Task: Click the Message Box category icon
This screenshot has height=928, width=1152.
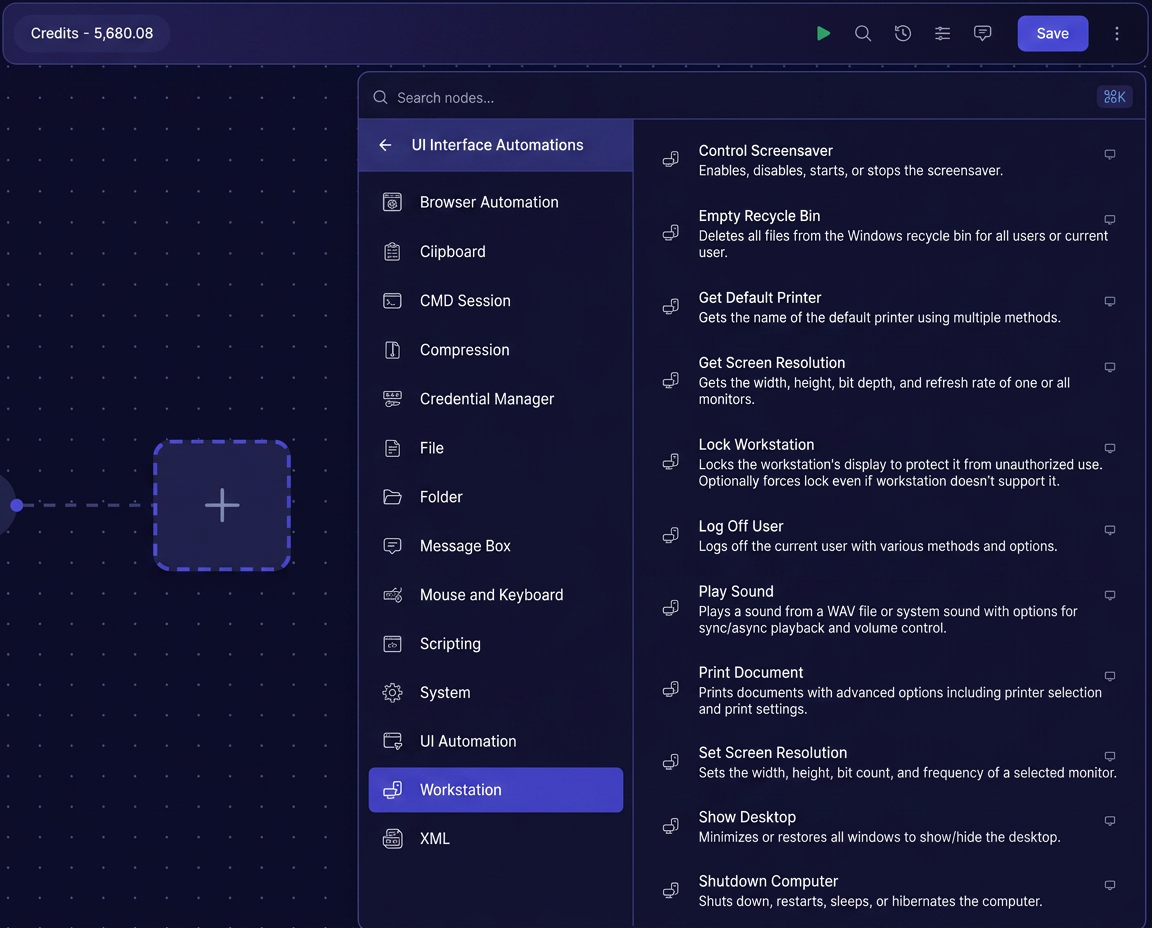Action: pos(392,546)
